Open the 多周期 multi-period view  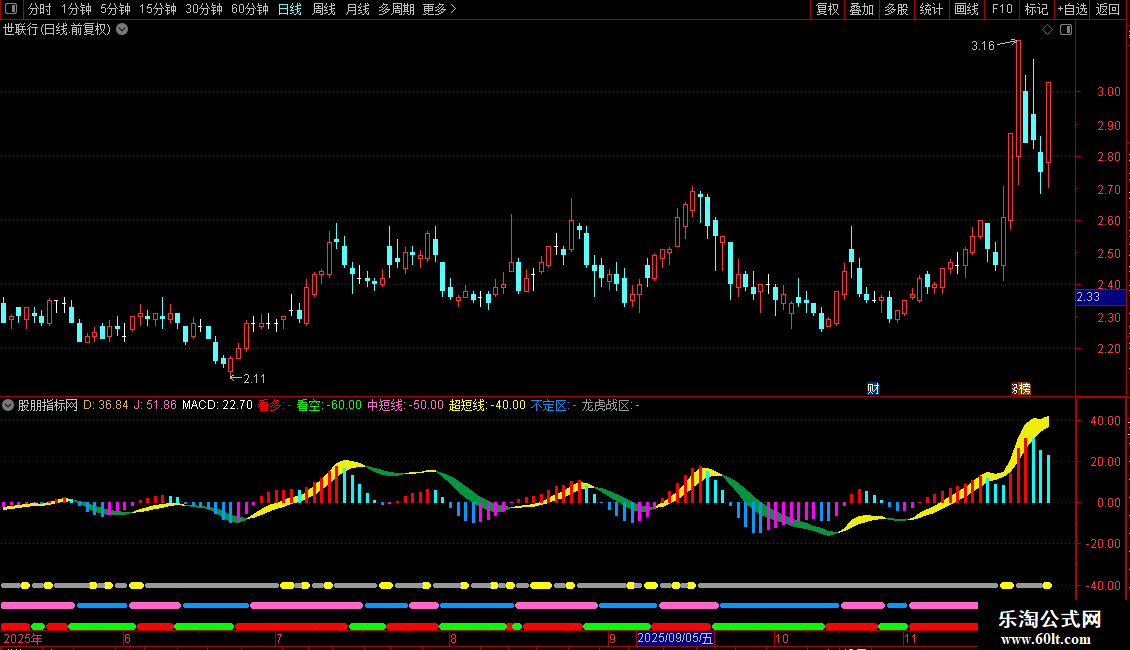pos(396,9)
